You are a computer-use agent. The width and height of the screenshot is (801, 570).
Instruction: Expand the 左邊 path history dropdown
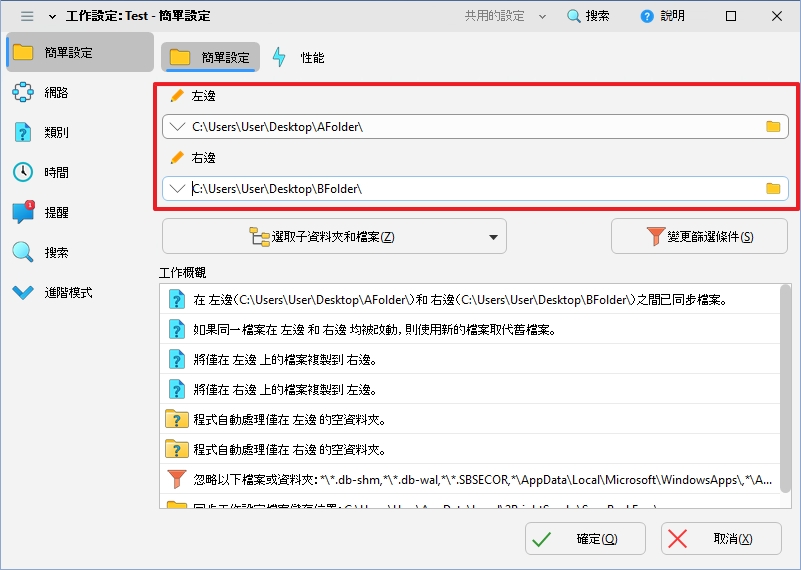177,127
